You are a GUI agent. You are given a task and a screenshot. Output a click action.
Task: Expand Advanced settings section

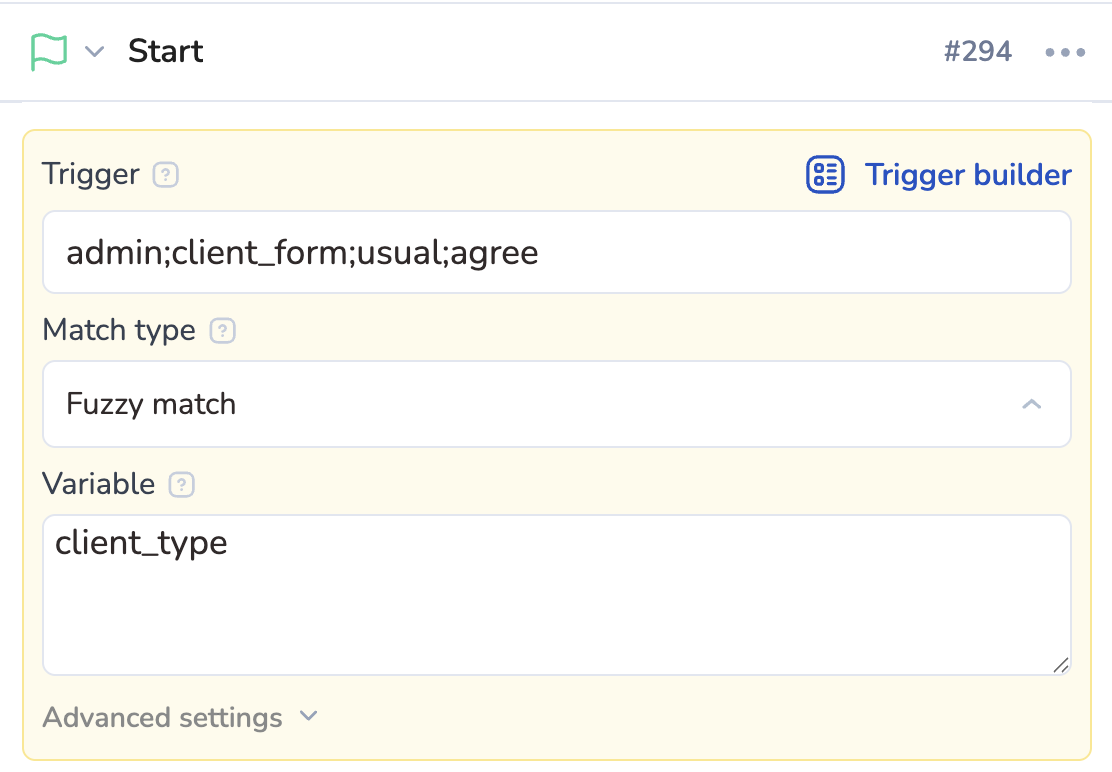(163, 718)
